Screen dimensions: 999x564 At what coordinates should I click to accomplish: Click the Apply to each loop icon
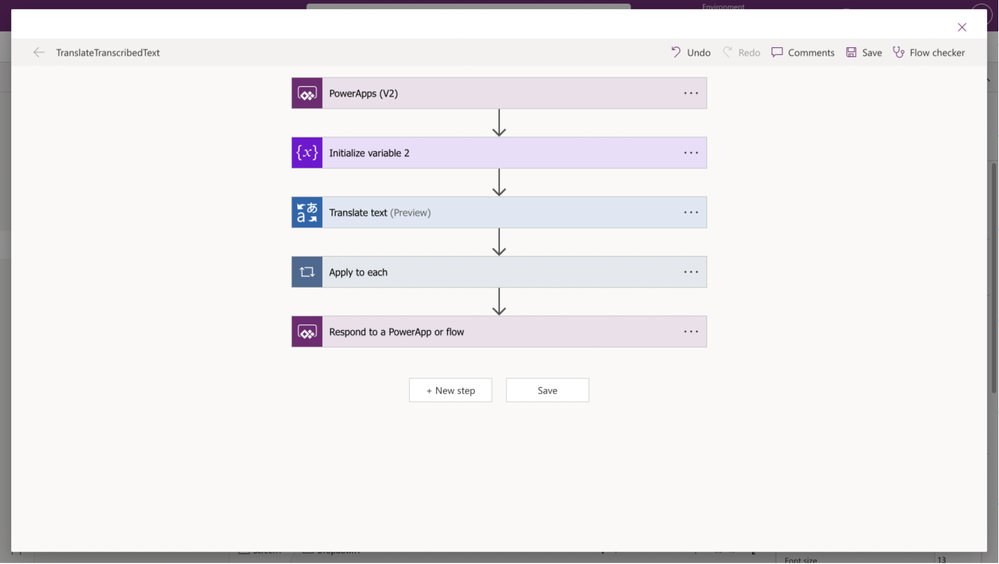[x=307, y=272]
